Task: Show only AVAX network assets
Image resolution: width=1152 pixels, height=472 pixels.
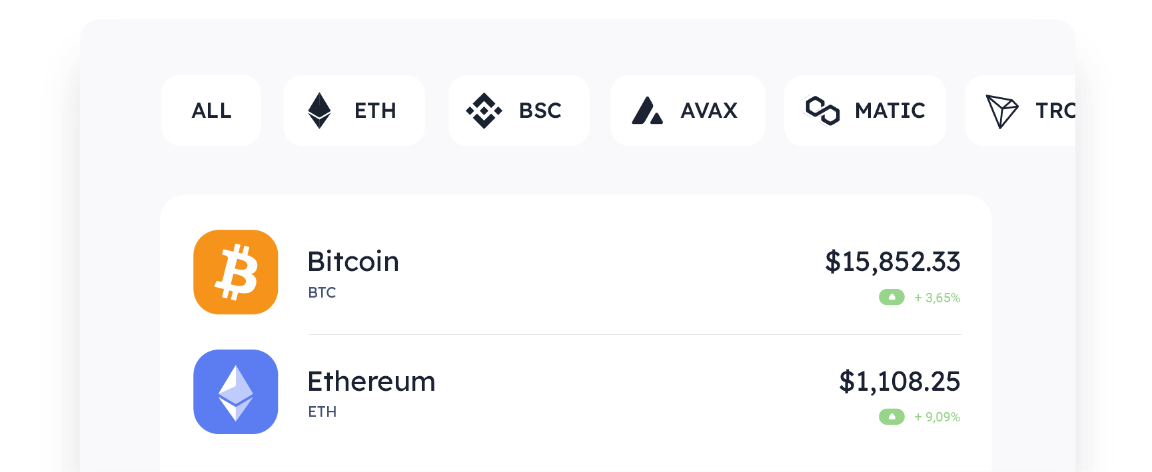Action: (x=708, y=110)
